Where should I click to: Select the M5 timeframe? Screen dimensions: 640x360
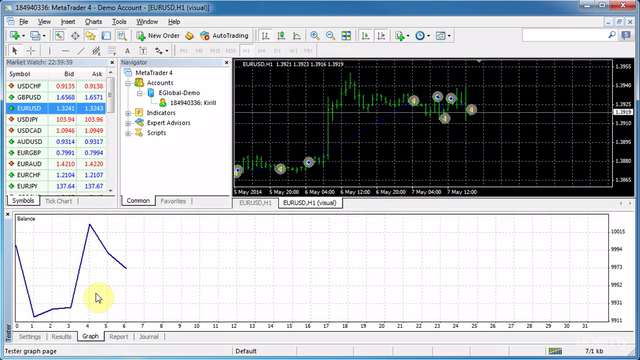click(x=199, y=51)
